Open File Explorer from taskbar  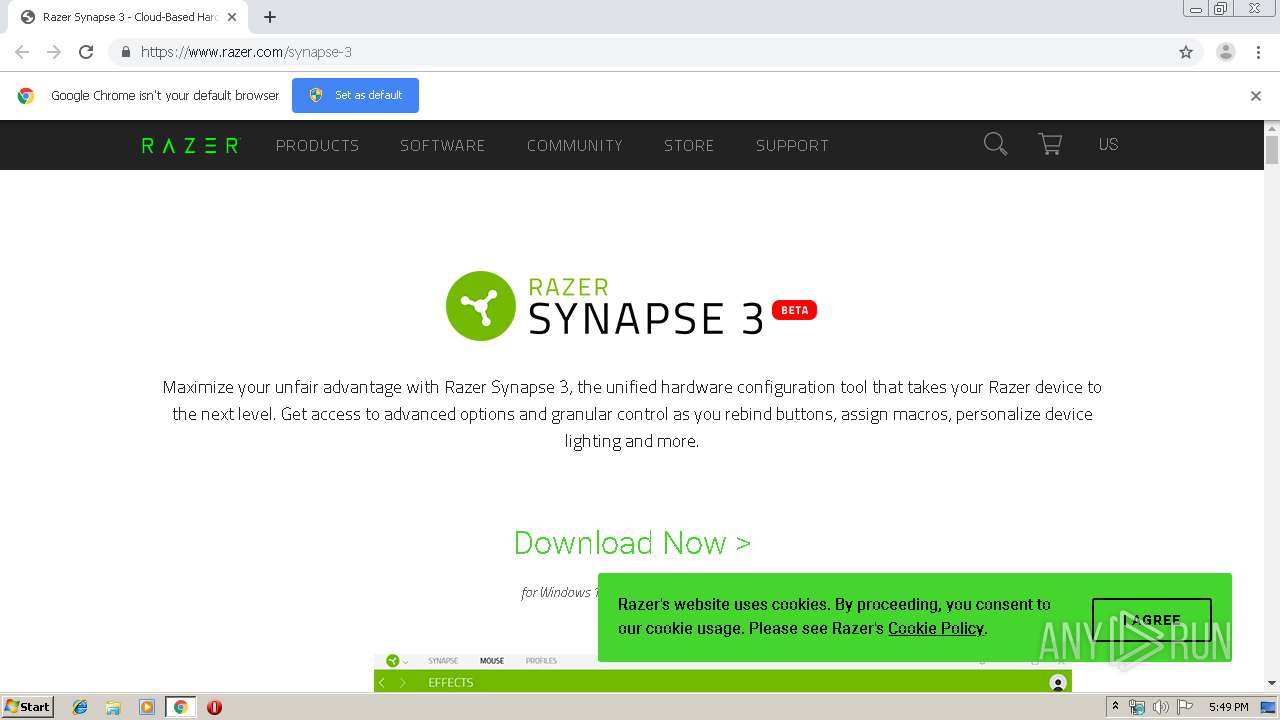pyautogui.click(x=113, y=707)
